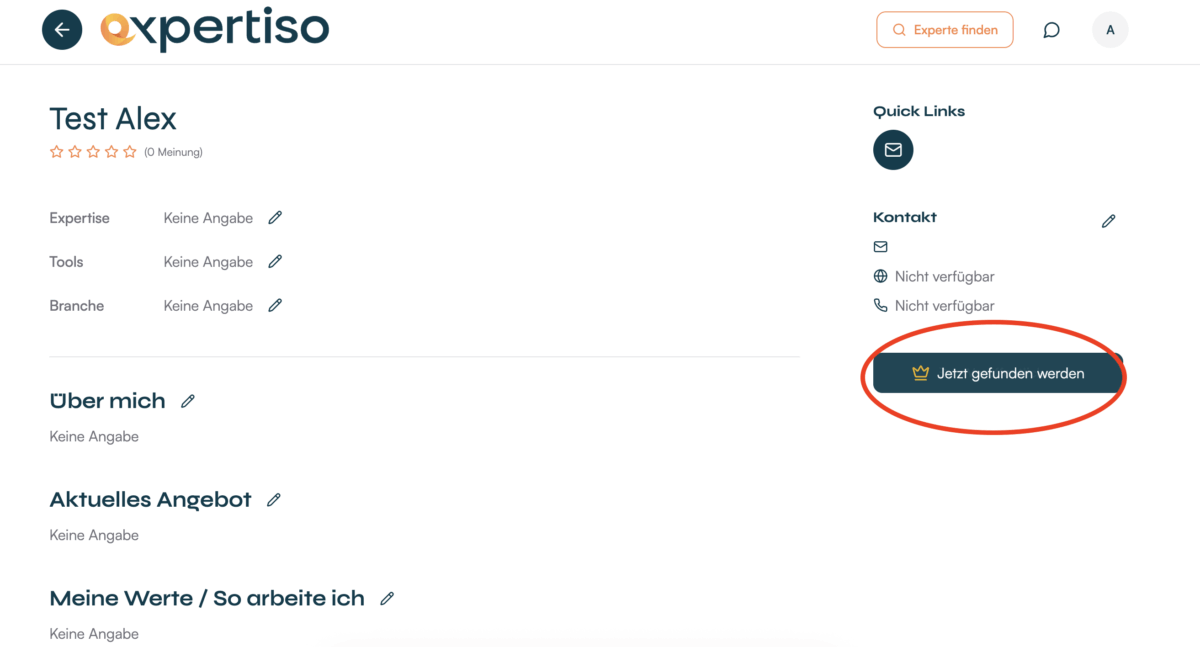Click the mail Quick Link icon

tap(893, 150)
